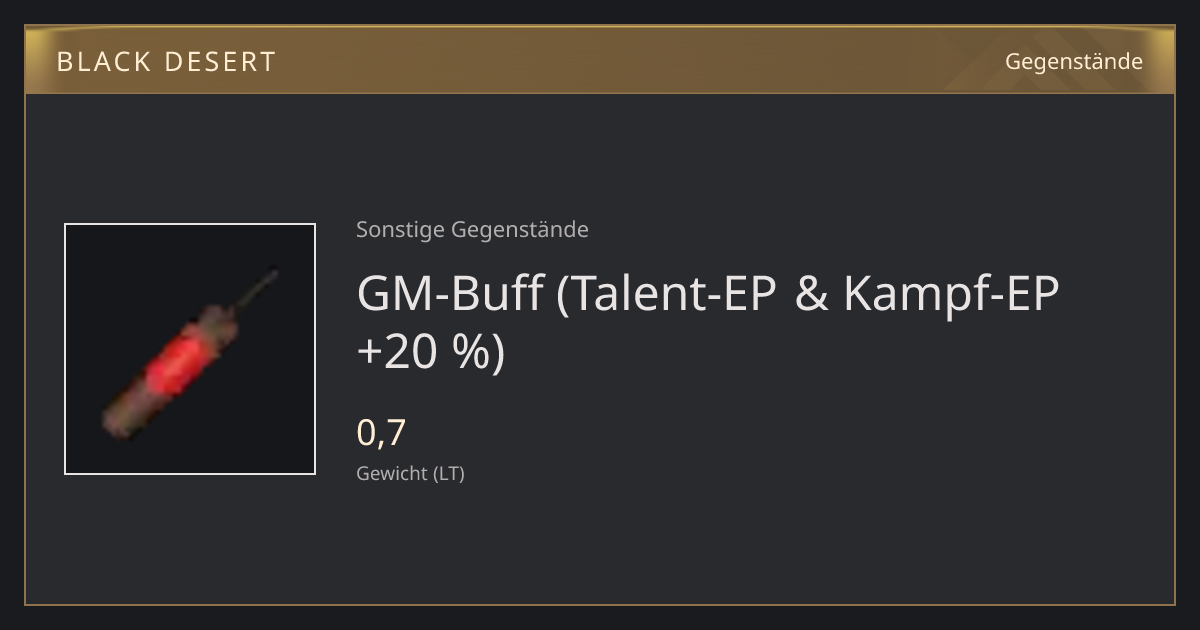Click the fuse tip of the firecracker icon

point(270,275)
